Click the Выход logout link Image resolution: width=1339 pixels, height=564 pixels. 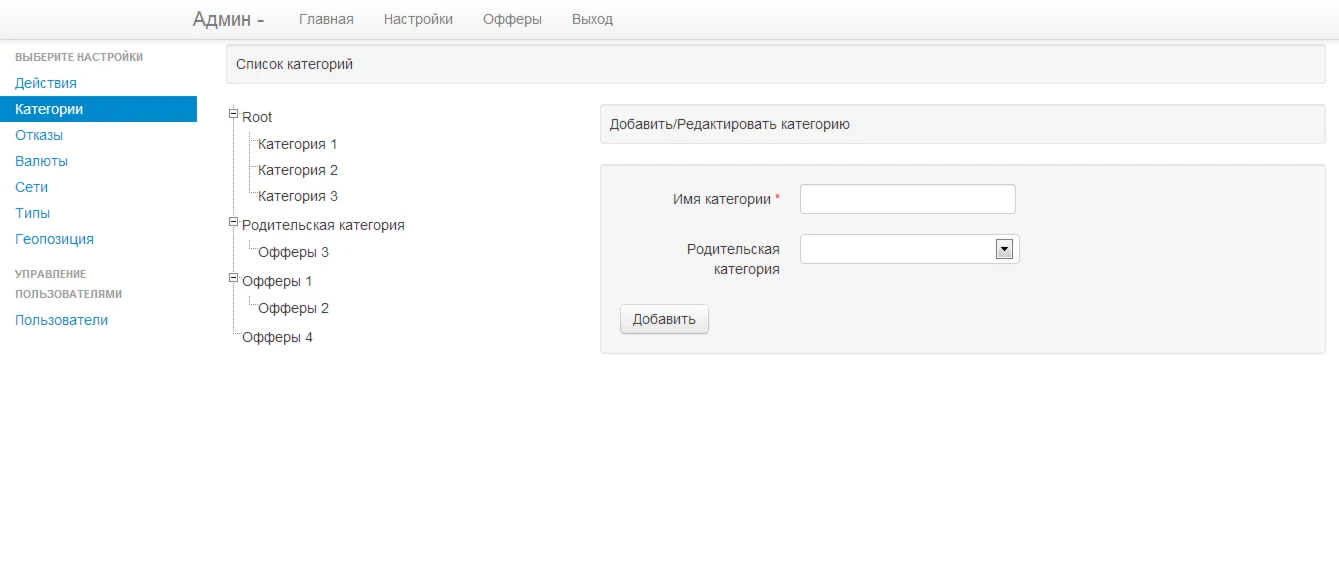pos(592,19)
